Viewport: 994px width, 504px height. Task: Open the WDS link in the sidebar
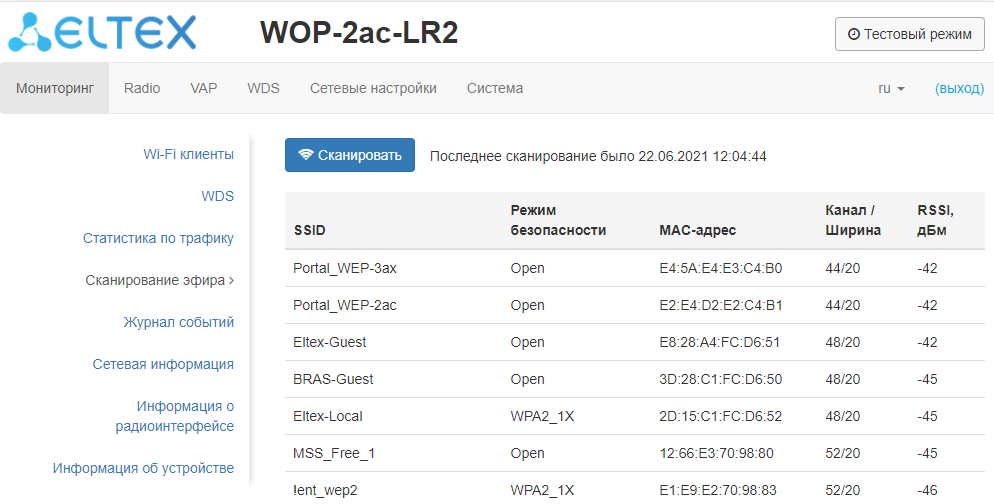[217, 196]
